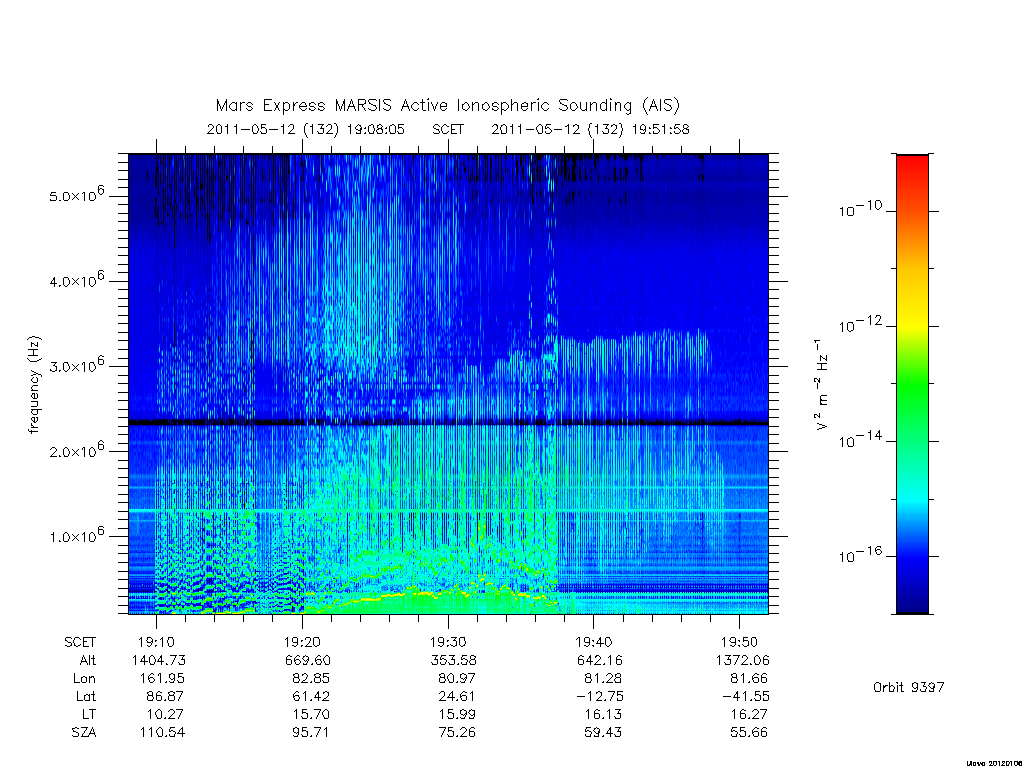Click SZA value '59.43'
The width and height of the screenshot is (1024, 768).
(602, 733)
